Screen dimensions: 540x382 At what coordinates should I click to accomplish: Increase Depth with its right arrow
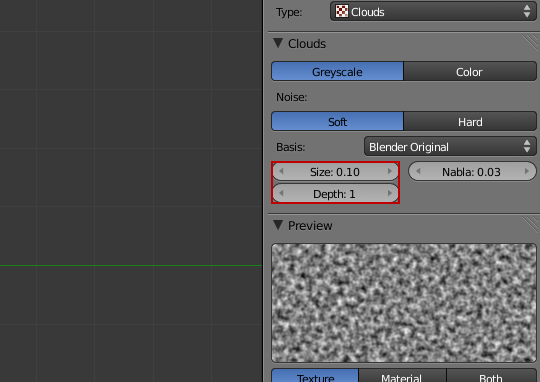[390, 193]
